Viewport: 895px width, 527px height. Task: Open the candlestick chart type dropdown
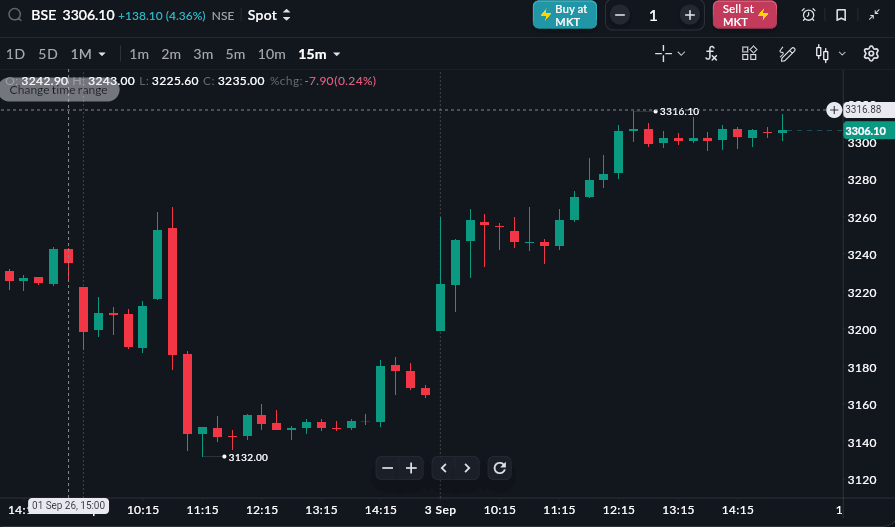tap(842, 54)
